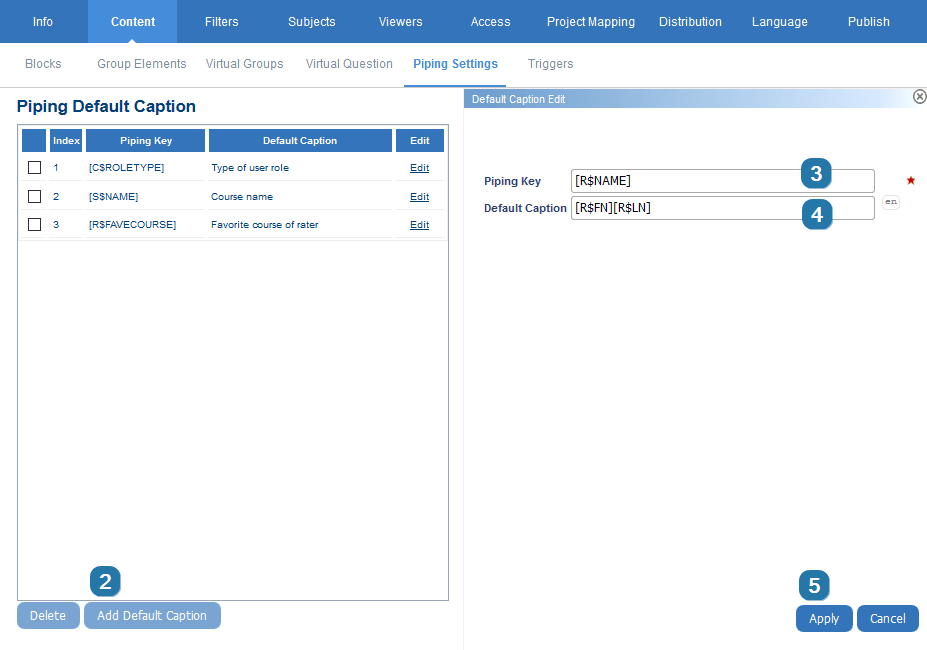Viewport: 927px width, 650px height.
Task: Open the Info tab
Action: pyautogui.click(x=43, y=22)
